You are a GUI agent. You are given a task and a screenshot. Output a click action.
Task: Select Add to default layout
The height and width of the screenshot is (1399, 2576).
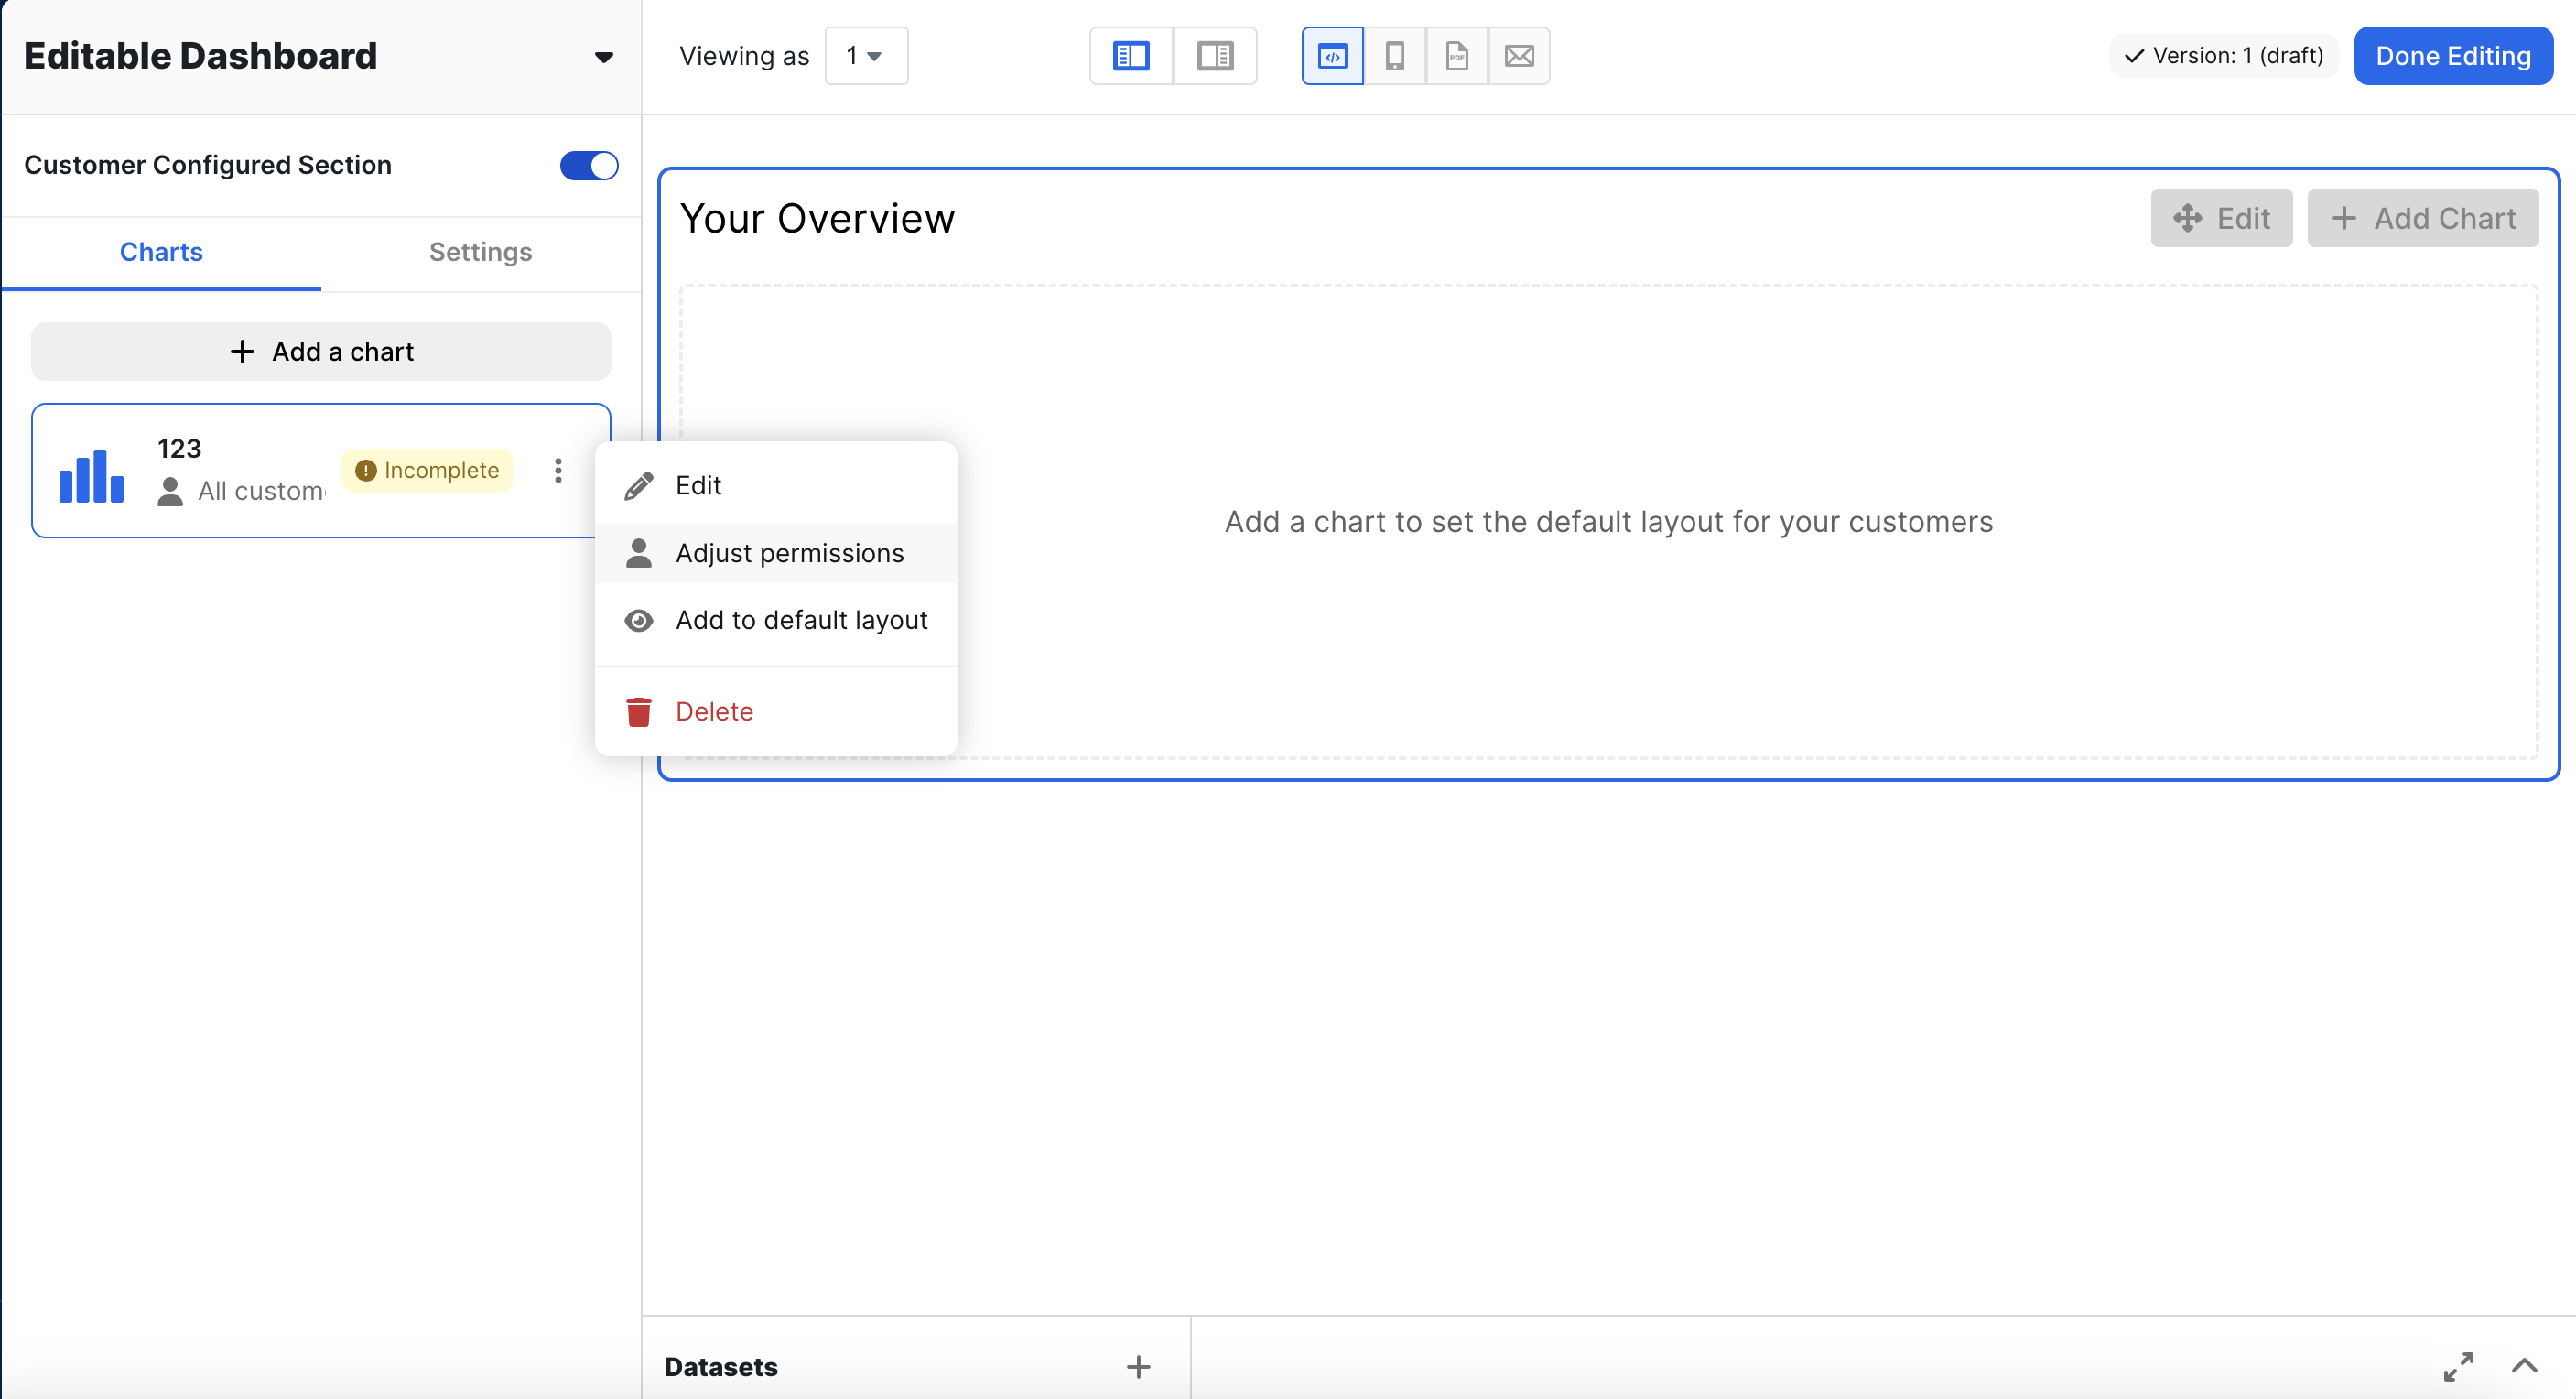[x=801, y=620]
